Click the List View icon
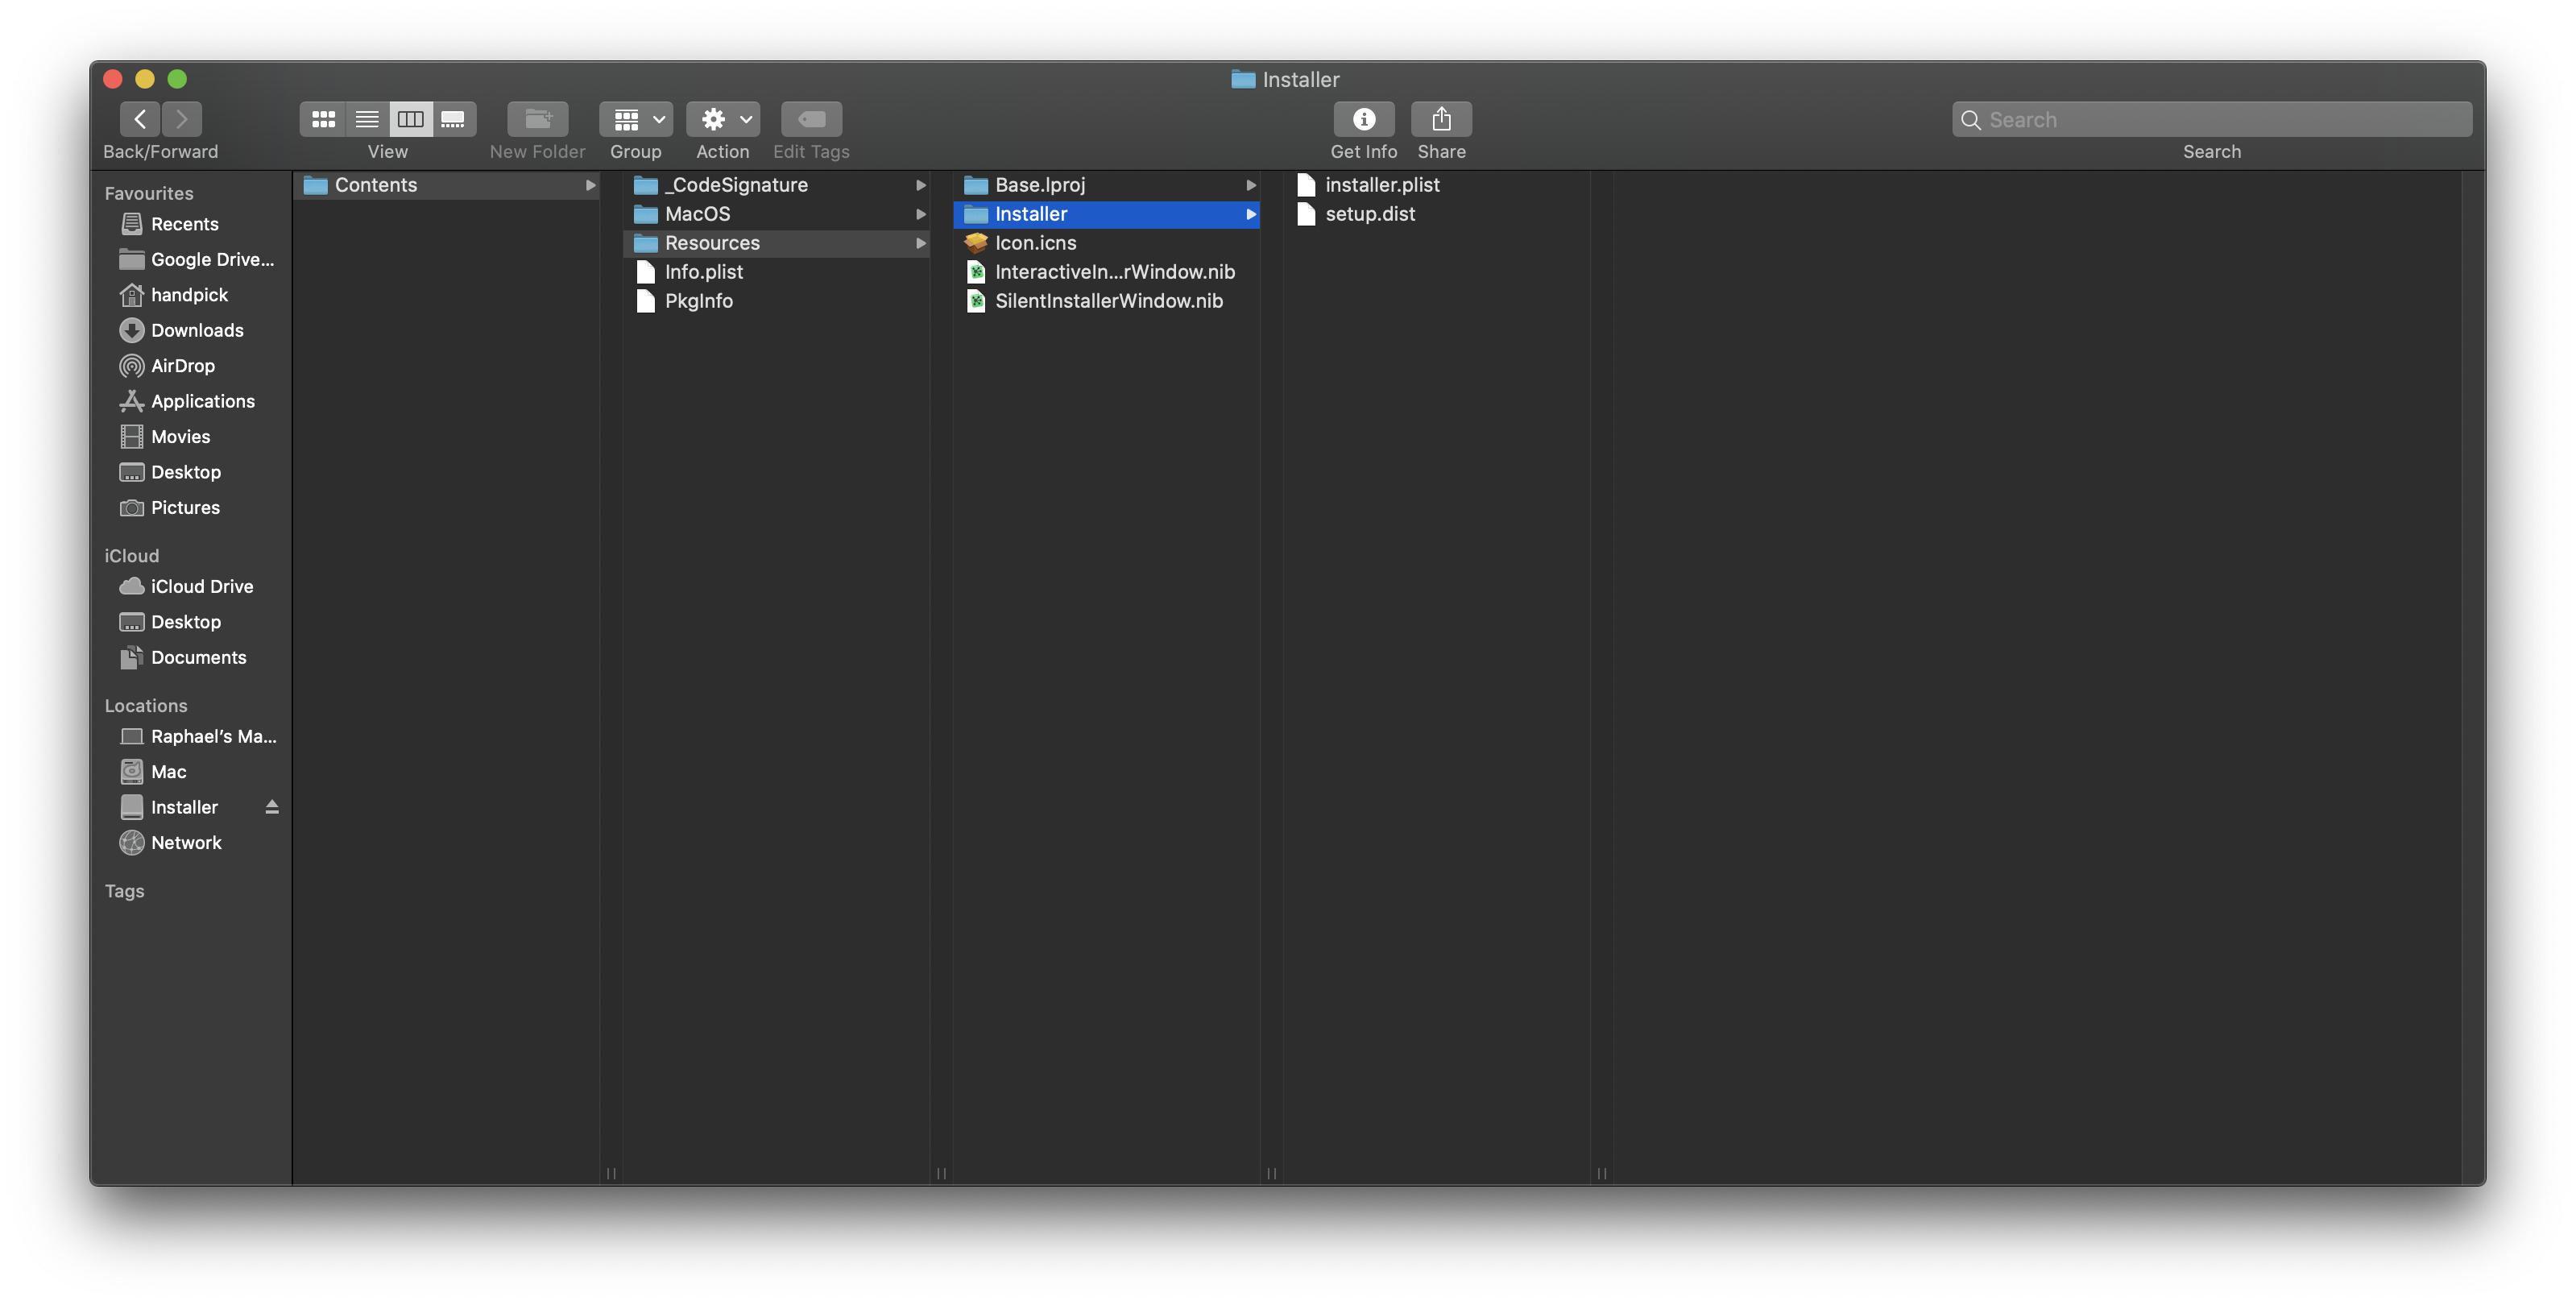 [364, 118]
